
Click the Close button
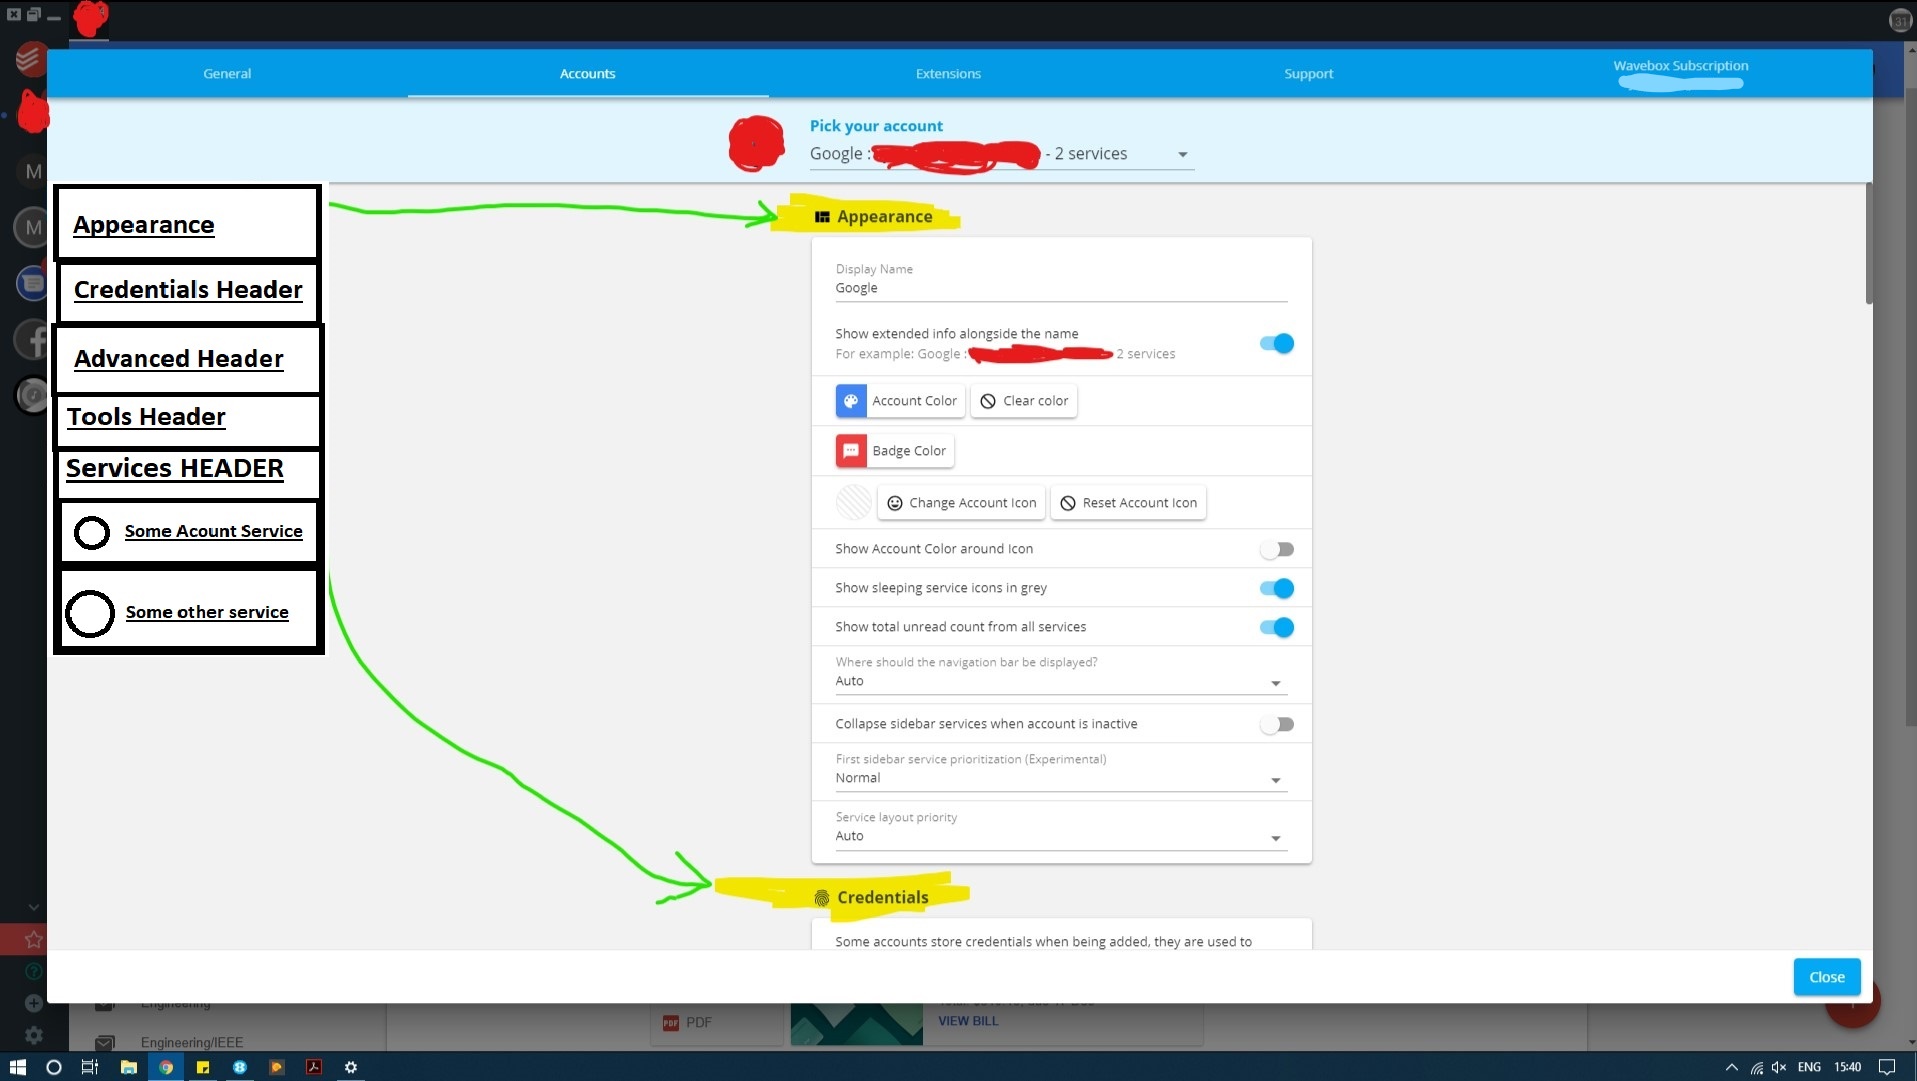[1825, 977]
